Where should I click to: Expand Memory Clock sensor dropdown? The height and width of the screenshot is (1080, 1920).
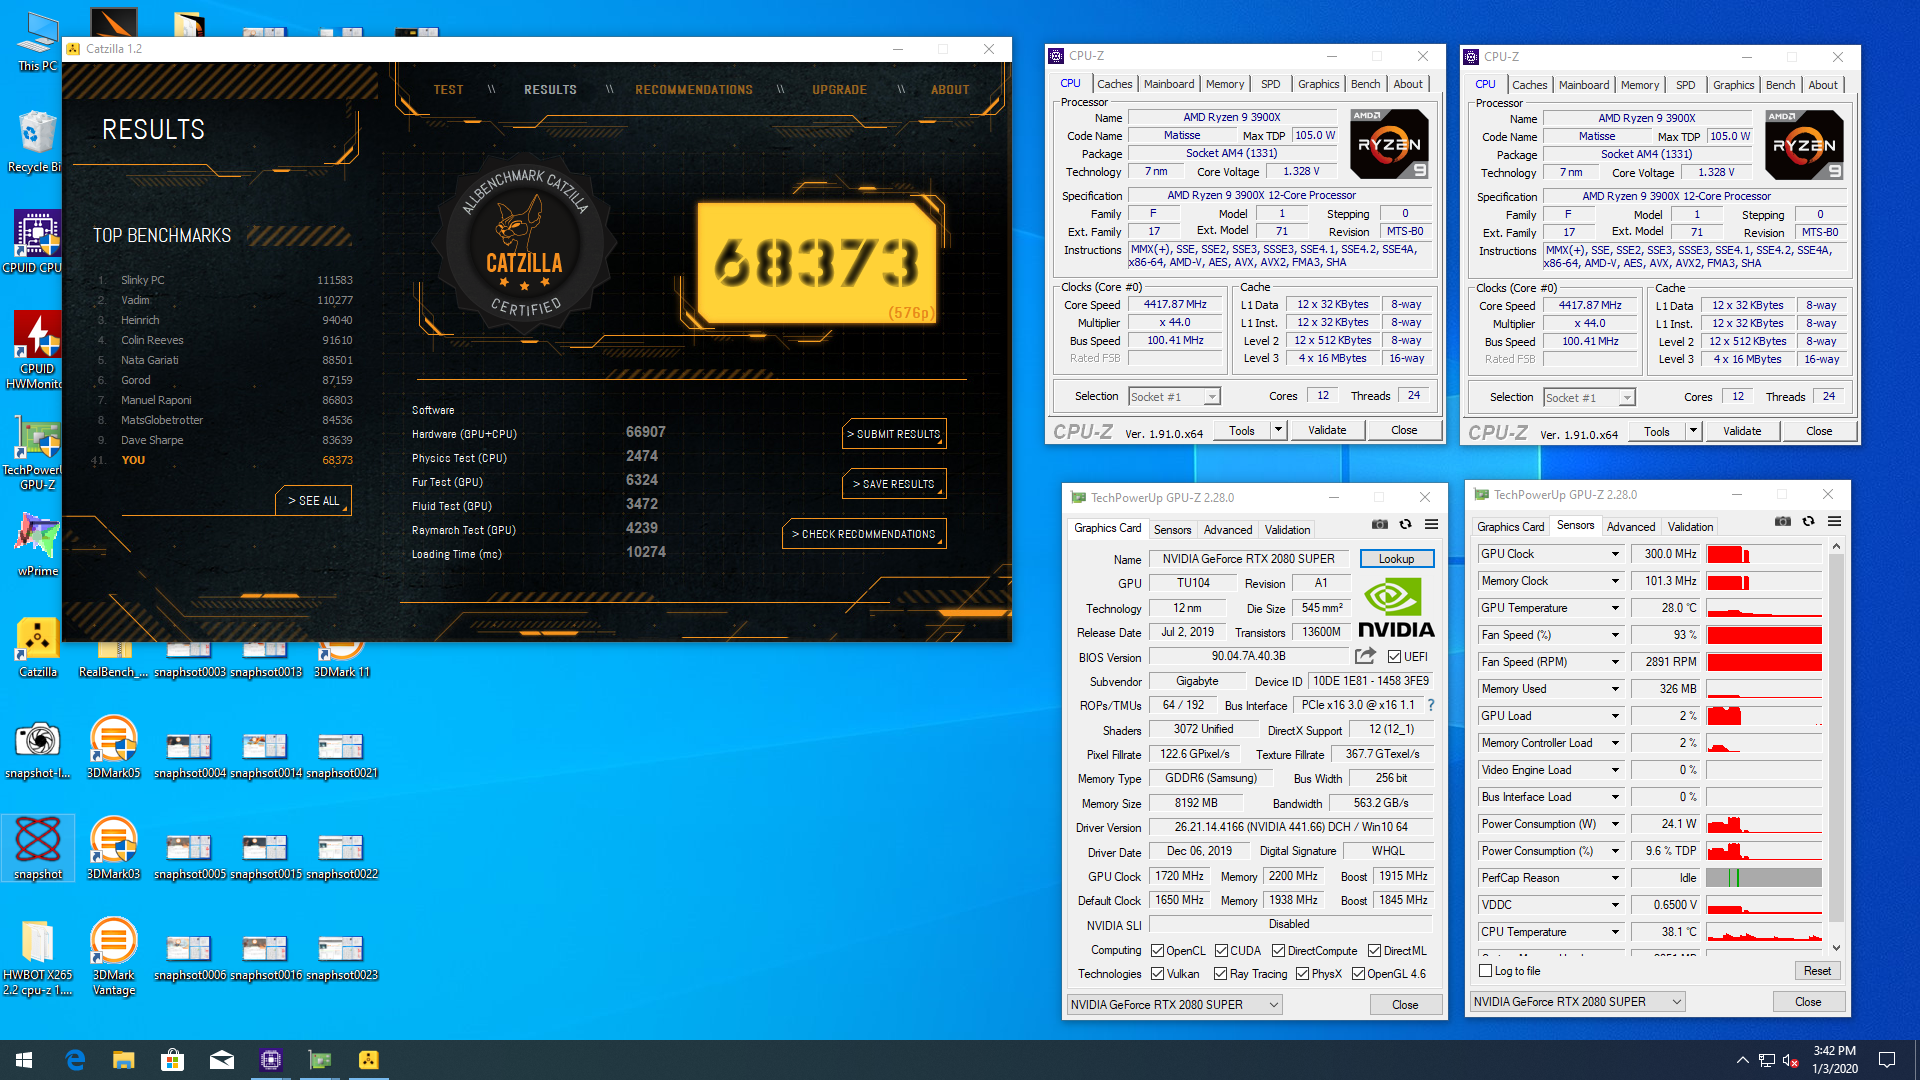coord(1614,581)
